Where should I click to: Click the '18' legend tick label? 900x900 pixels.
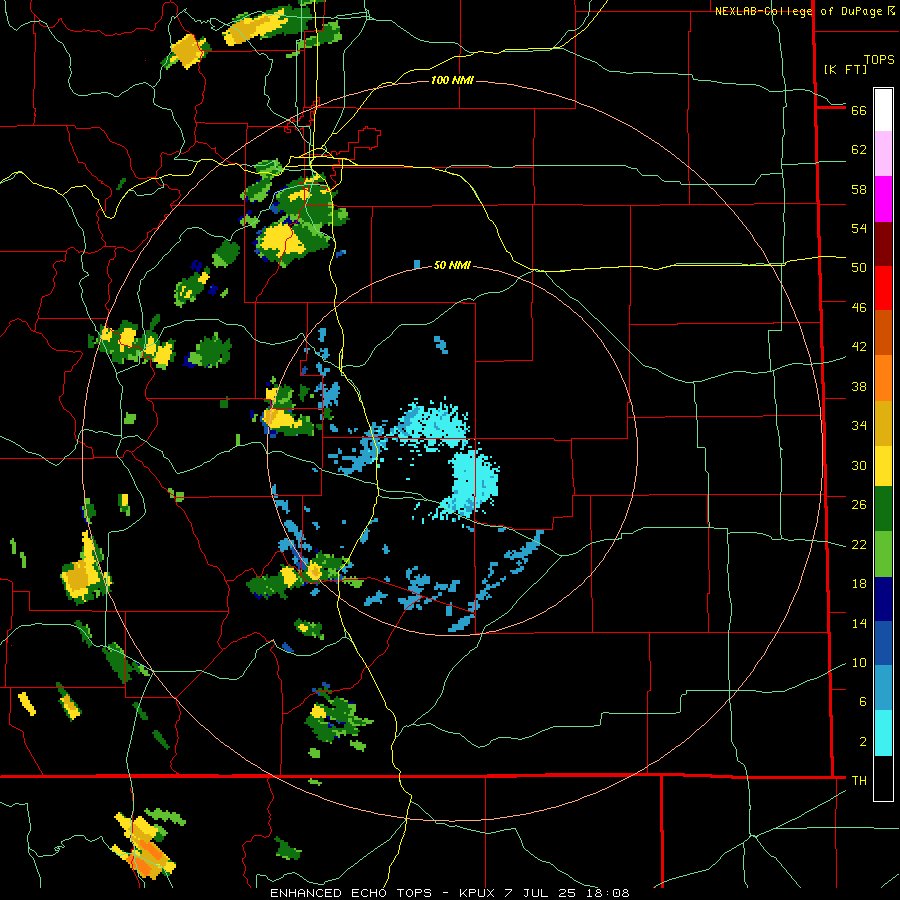pyautogui.click(x=859, y=584)
